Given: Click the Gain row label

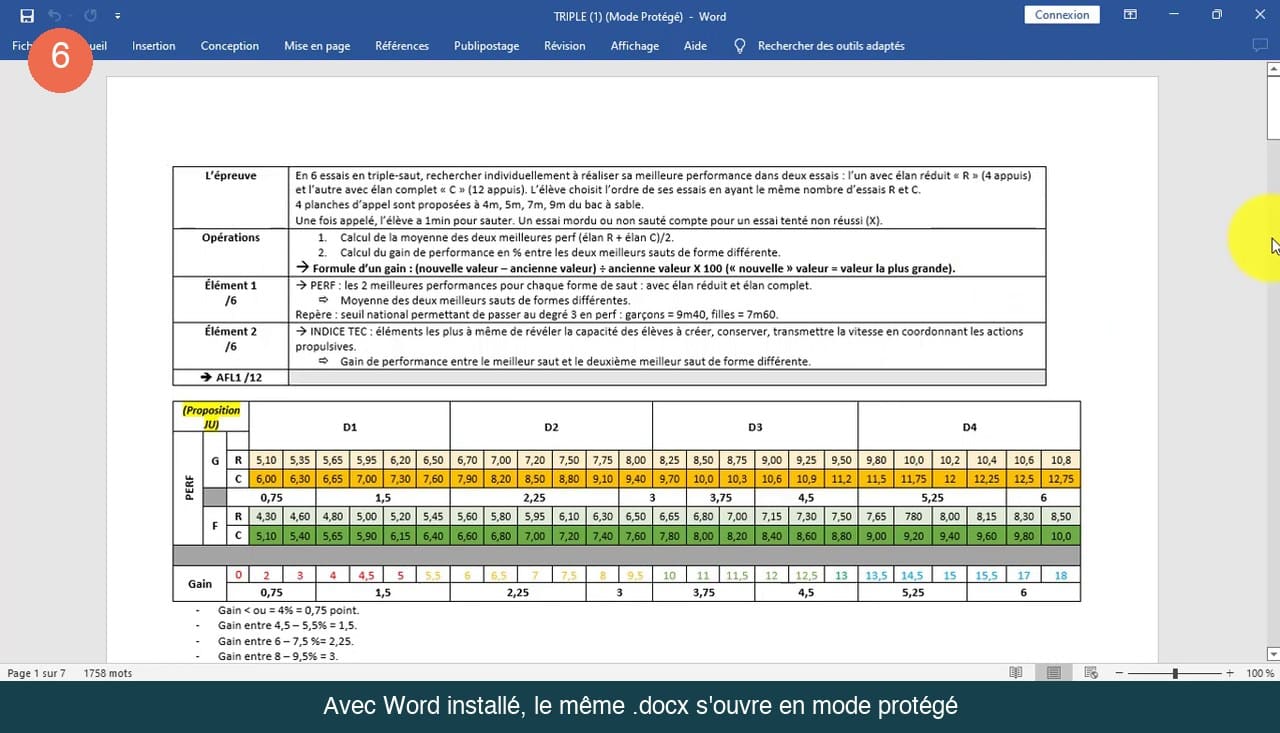Looking at the screenshot, I should (200, 584).
